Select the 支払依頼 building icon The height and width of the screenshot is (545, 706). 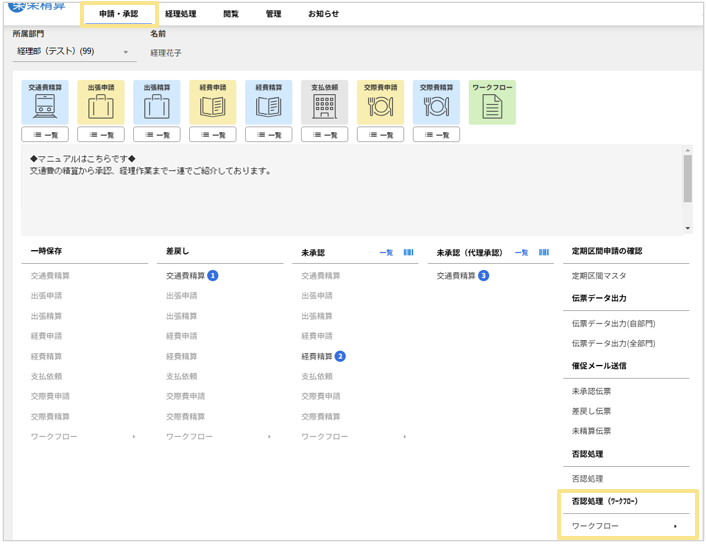(x=324, y=103)
